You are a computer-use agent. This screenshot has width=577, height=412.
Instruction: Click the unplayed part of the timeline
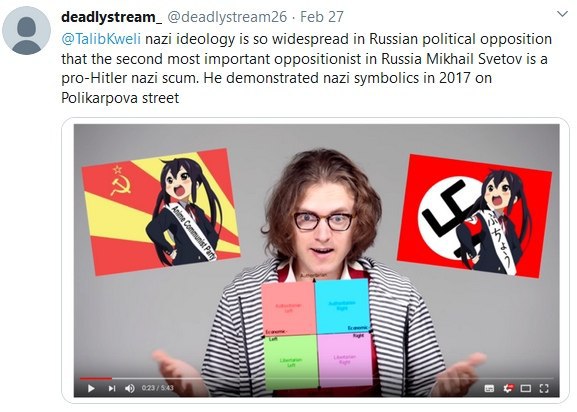coord(332,378)
